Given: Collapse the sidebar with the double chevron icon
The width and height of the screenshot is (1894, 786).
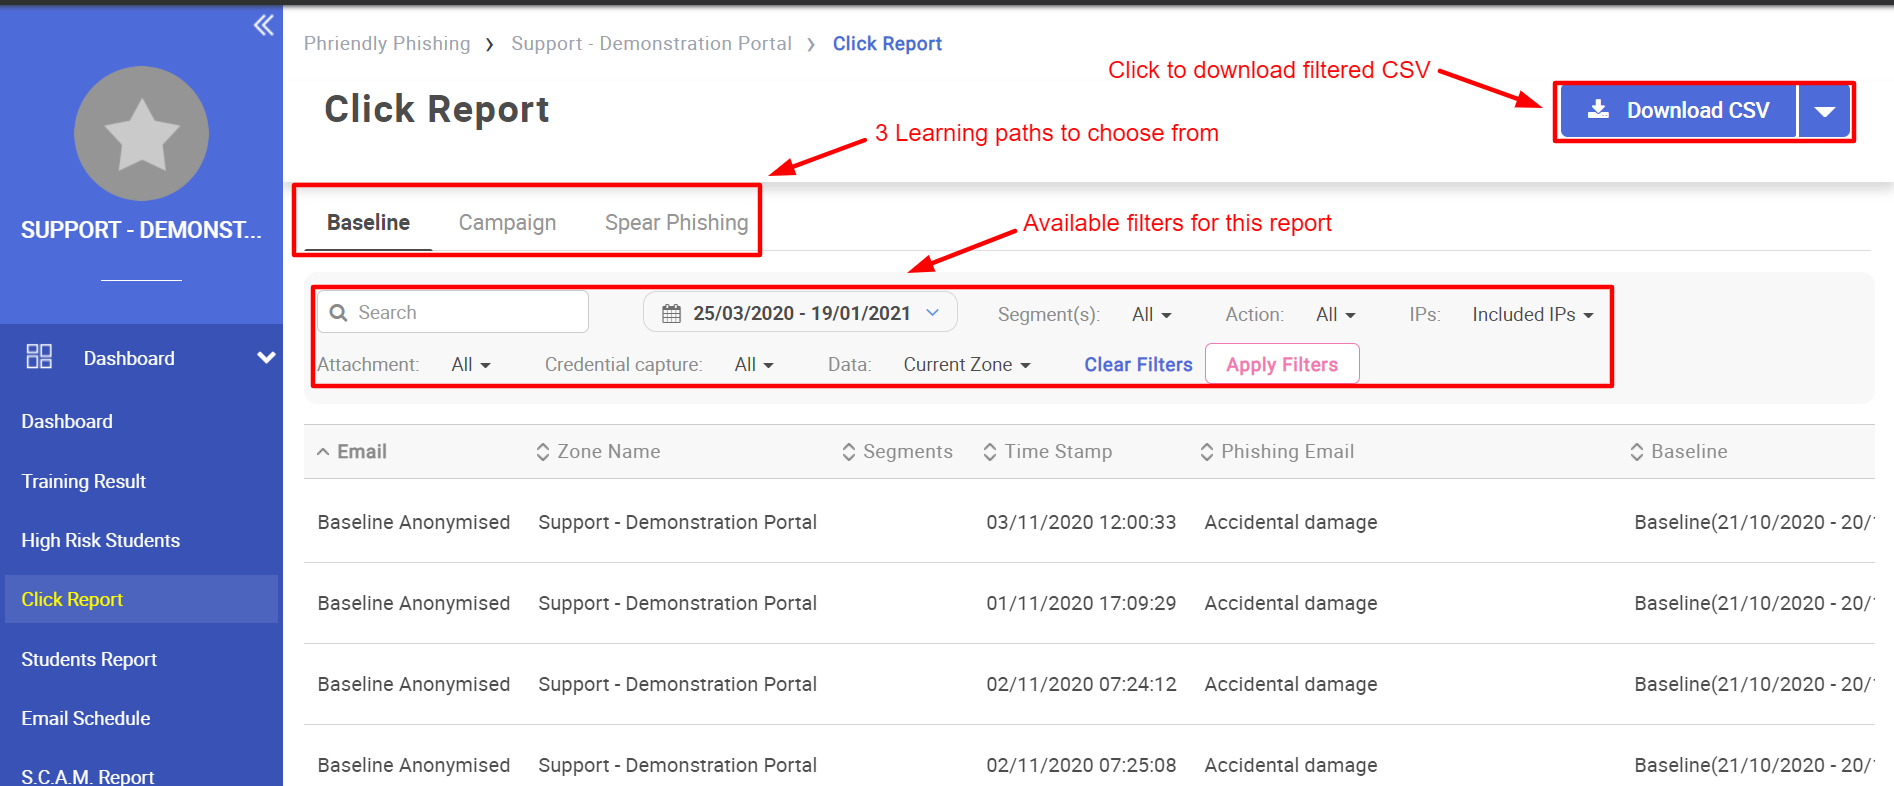Looking at the screenshot, I should pos(264,25).
